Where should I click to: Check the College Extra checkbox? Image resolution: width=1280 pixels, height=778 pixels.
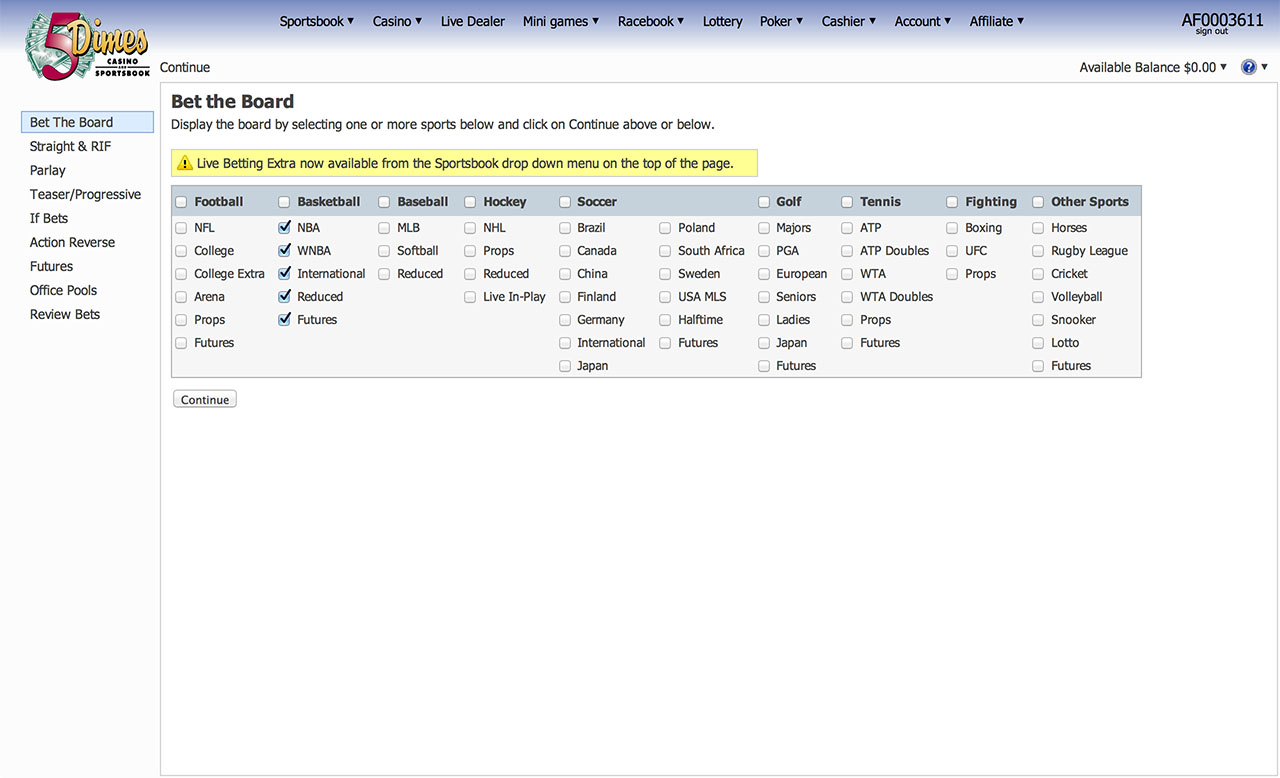click(181, 274)
